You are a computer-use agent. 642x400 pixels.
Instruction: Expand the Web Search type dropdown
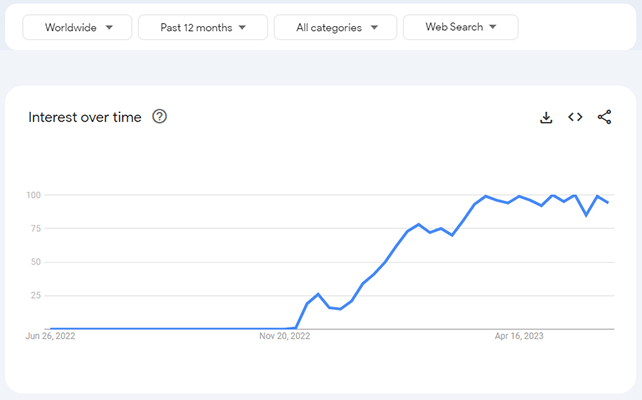[460, 27]
